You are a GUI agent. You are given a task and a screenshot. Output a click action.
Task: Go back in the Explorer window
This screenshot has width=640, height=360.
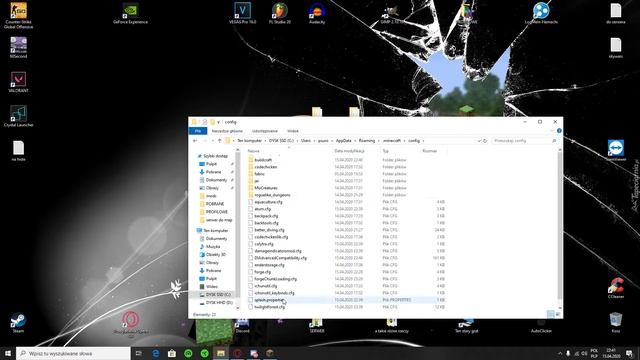pos(195,141)
